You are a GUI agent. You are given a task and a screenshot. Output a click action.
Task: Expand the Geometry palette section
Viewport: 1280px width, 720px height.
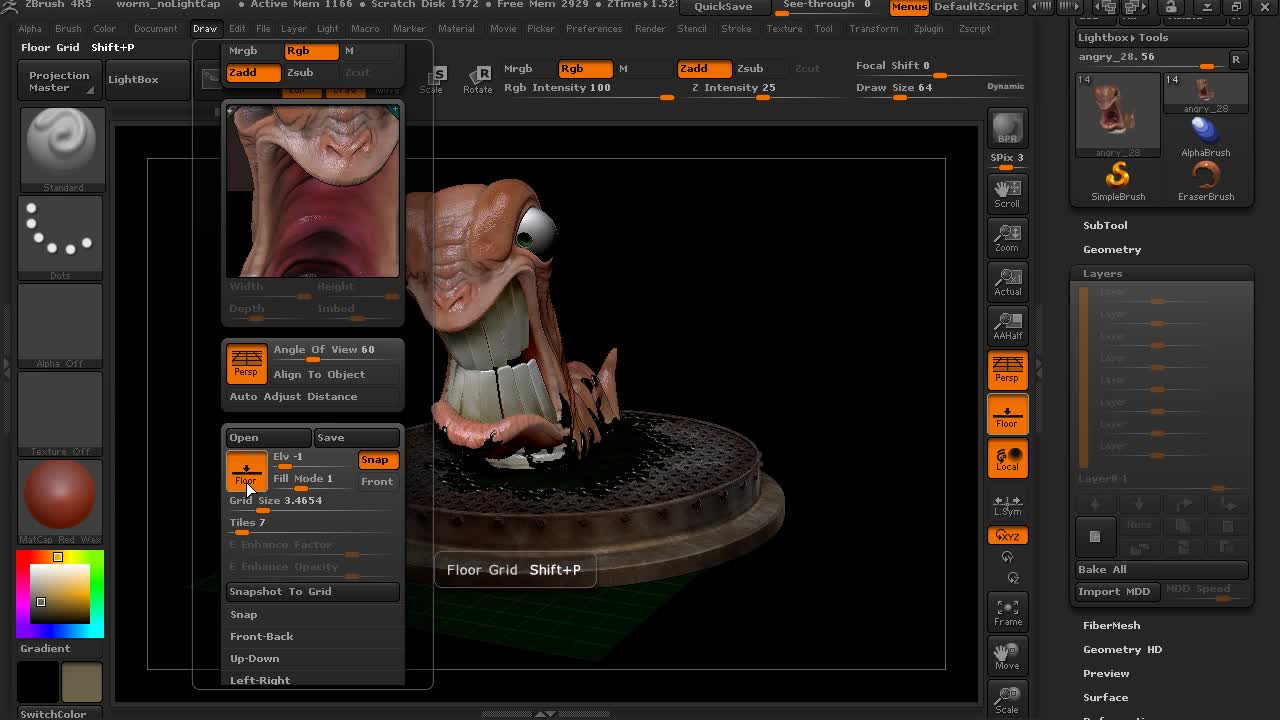1111,249
